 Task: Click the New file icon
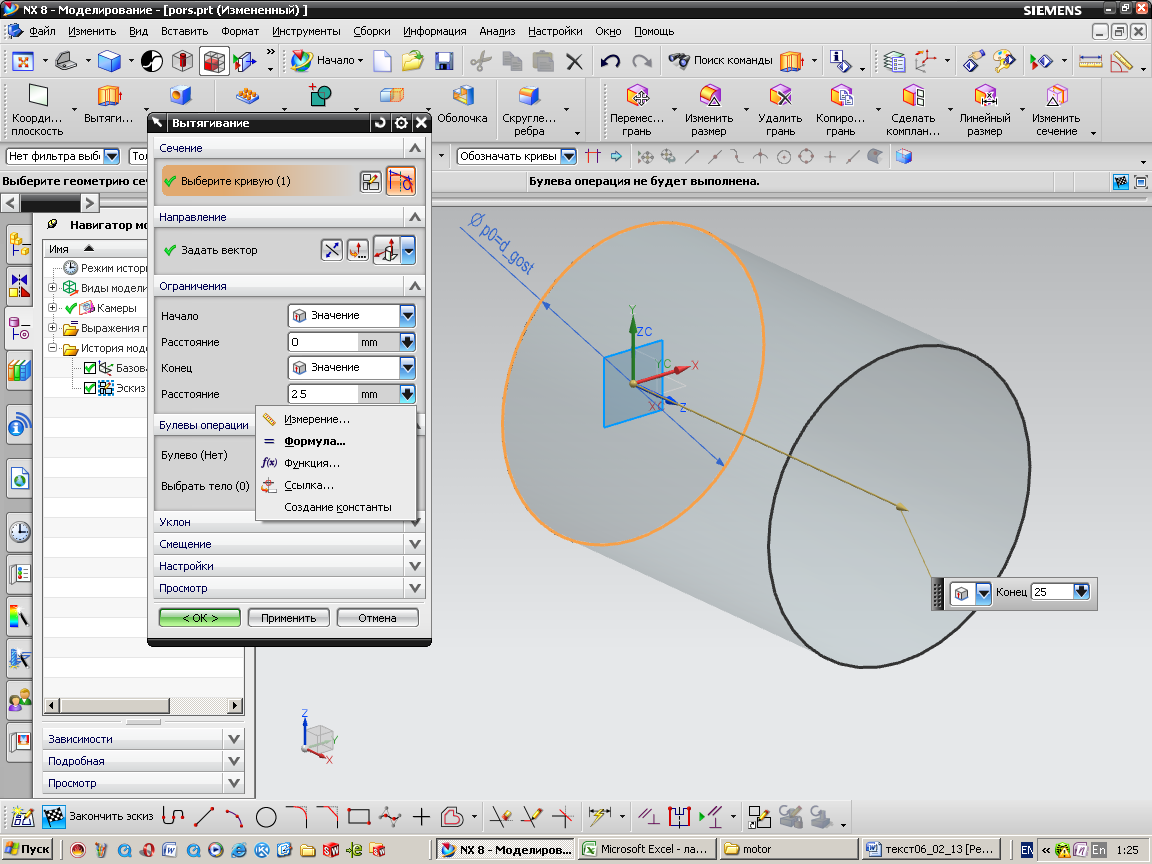pyautogui.click(x=382, y=61)
